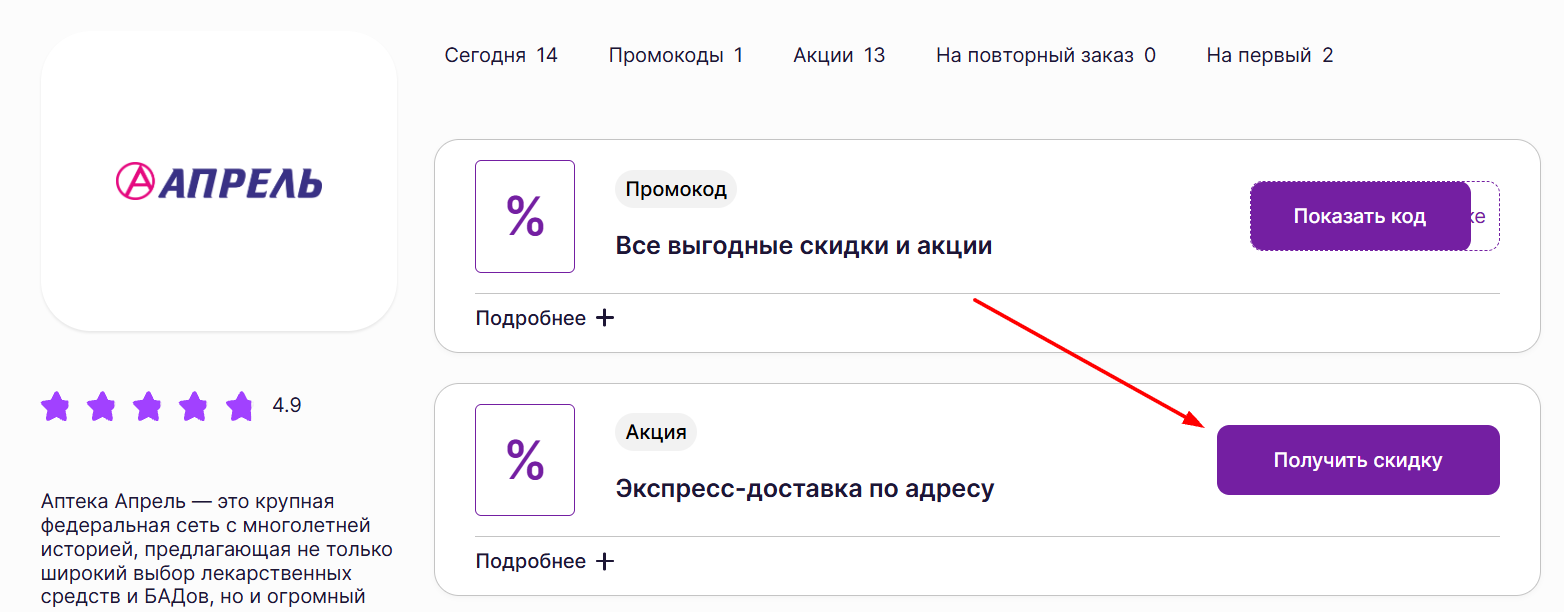The width and height of the screenshot is (1564, 612).
Task: Click the Промокод label badge
Action: tap(676, 188)
